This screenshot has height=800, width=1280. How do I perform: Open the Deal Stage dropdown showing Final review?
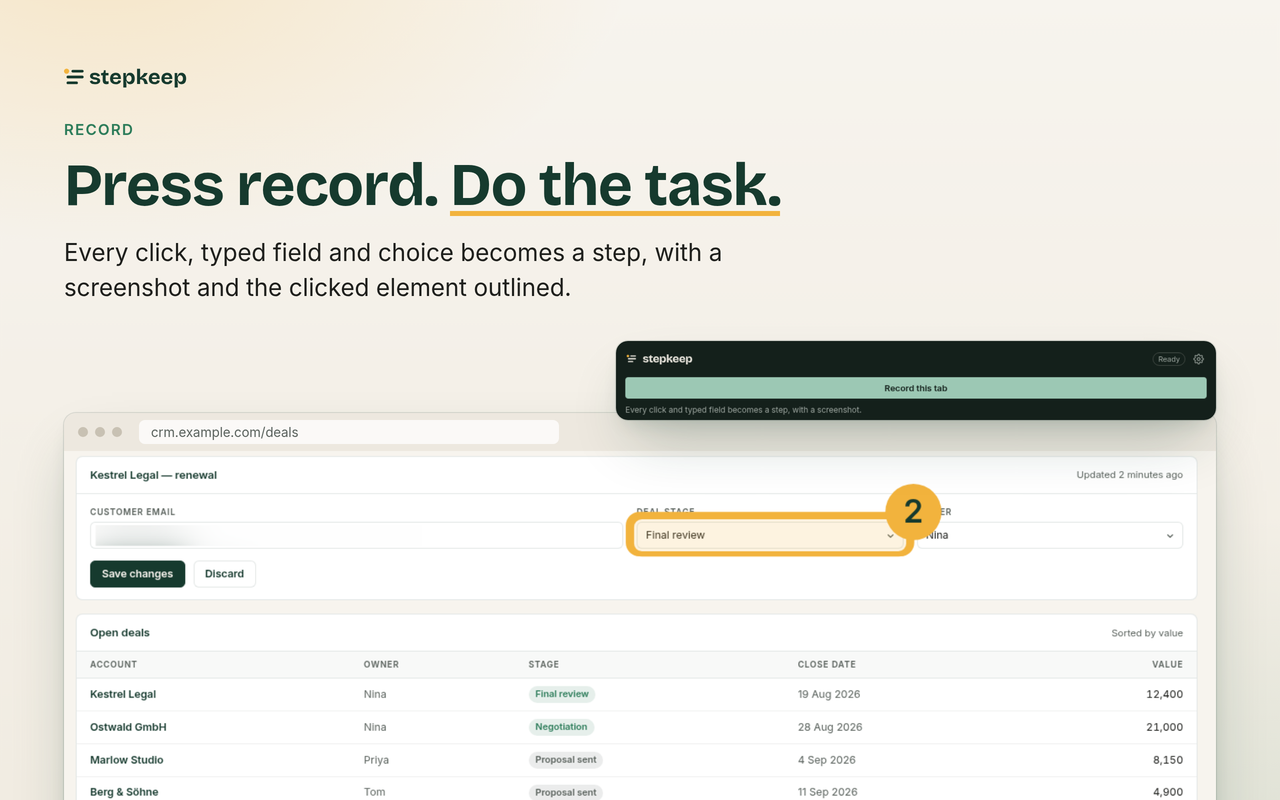click(769, 535)
